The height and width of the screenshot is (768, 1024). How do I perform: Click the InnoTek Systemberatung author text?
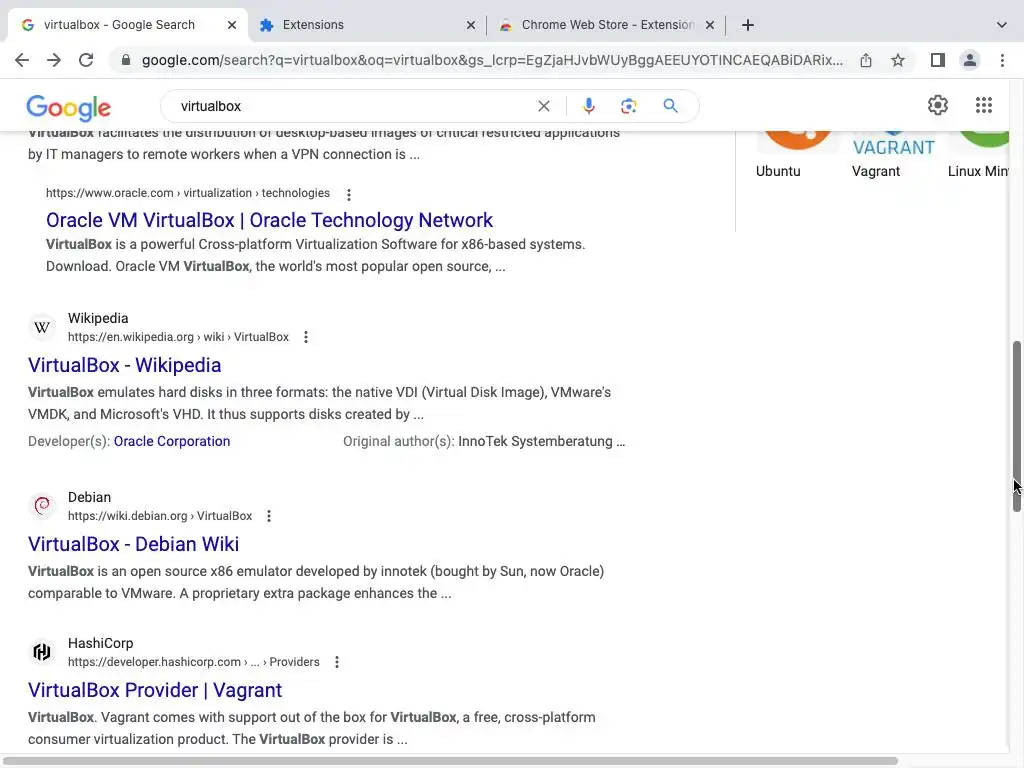(541, 441)
